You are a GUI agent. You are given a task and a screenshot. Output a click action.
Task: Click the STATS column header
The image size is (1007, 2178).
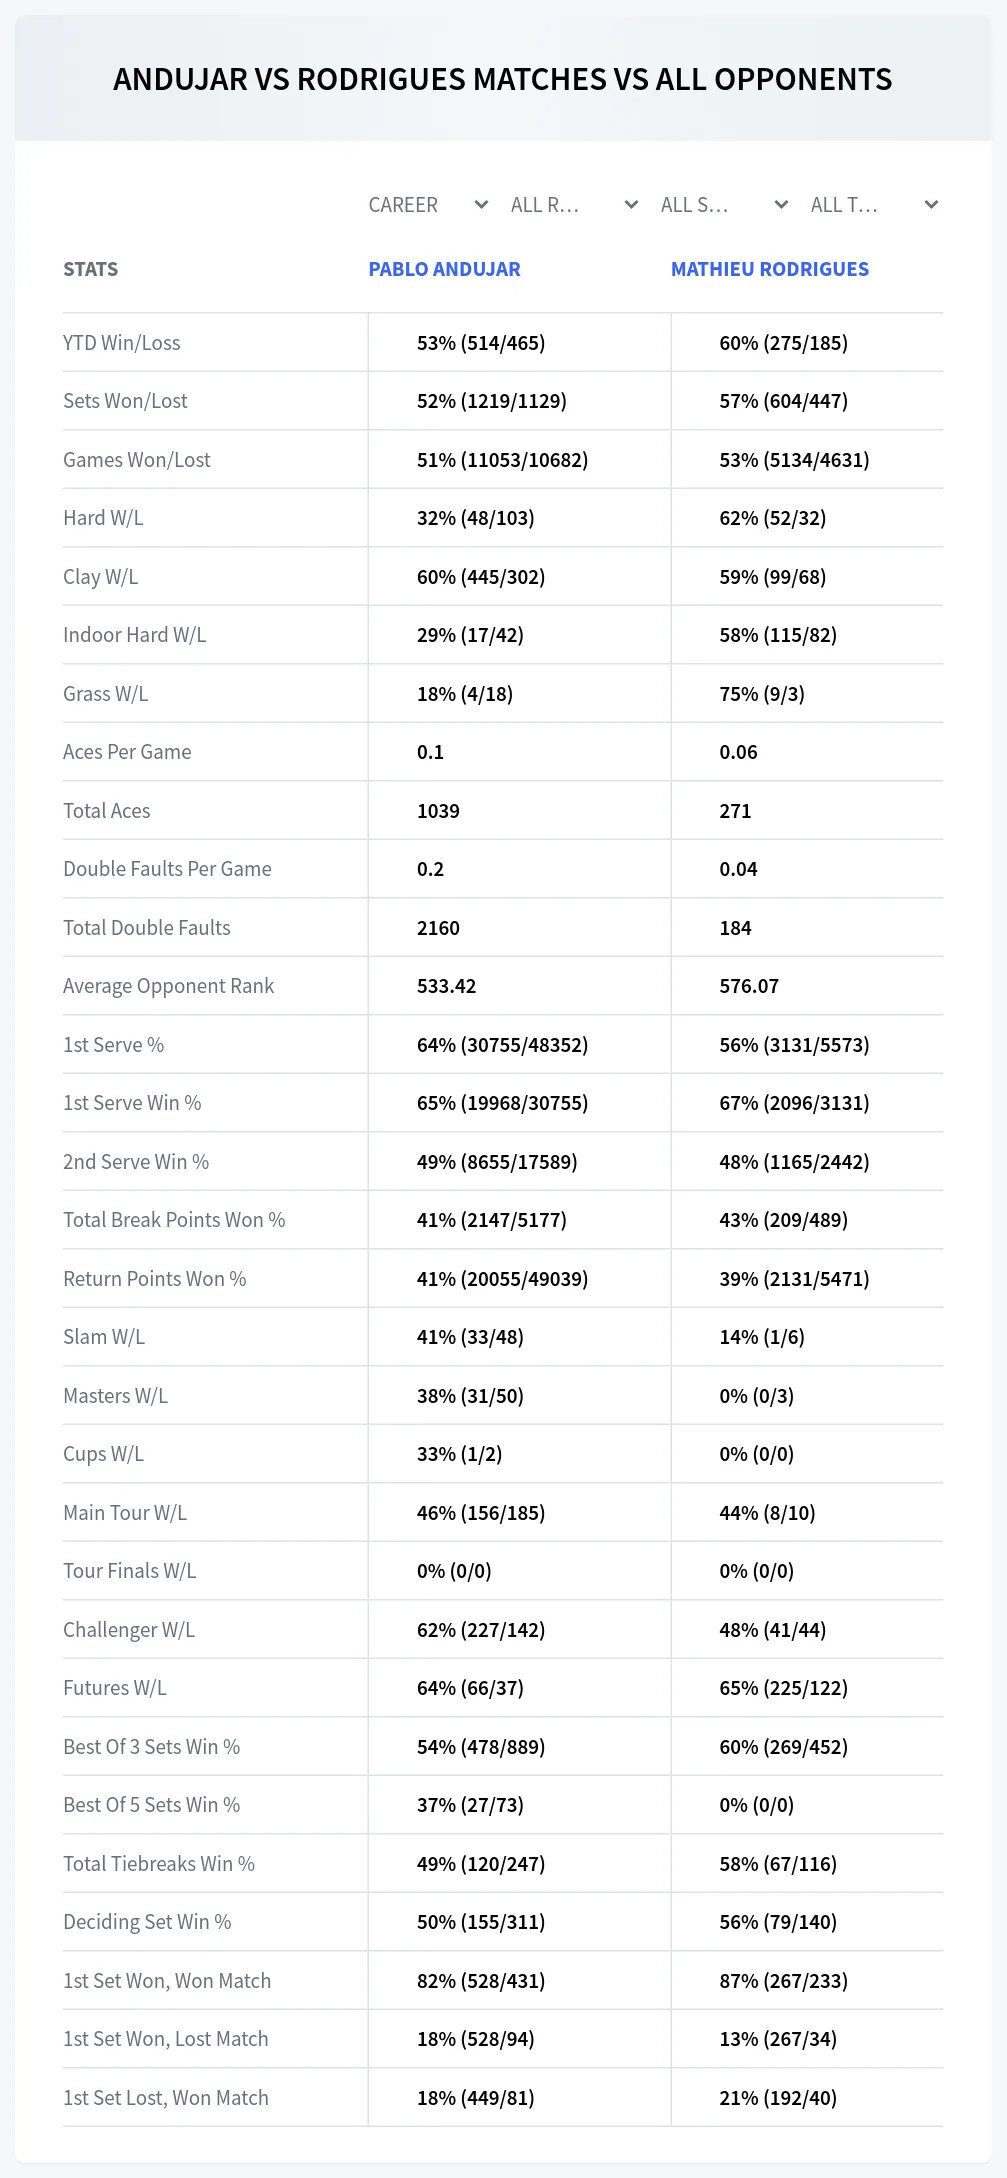(x=90, y=269)
